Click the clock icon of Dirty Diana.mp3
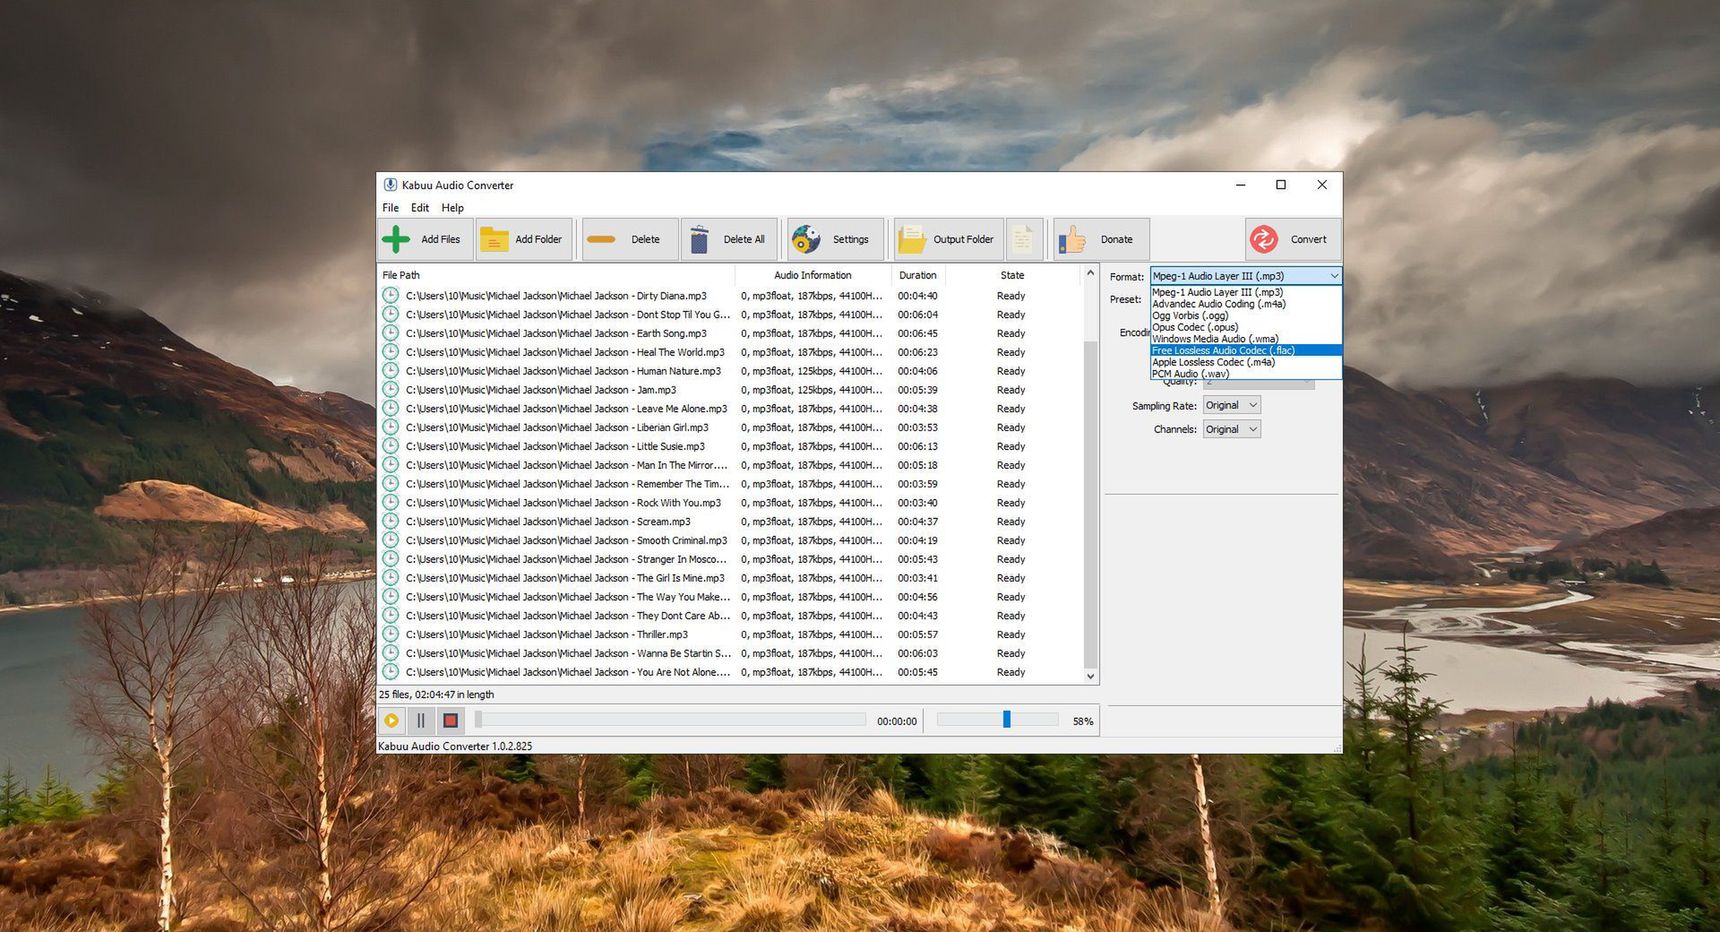 coord(390,295)
